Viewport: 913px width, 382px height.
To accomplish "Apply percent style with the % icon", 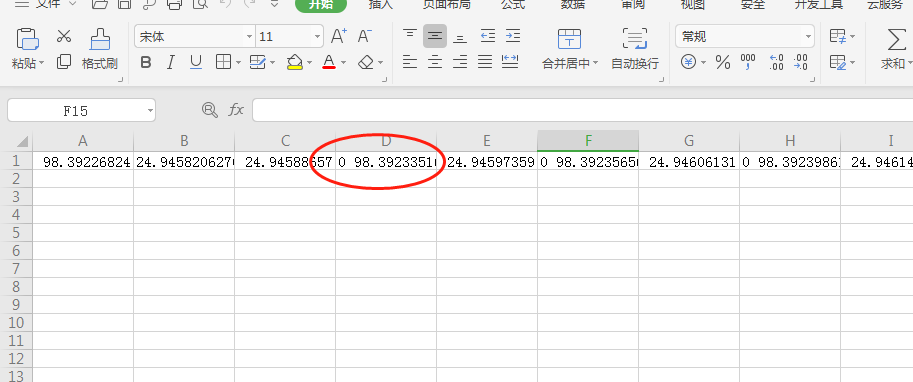I will coord(723,62).
